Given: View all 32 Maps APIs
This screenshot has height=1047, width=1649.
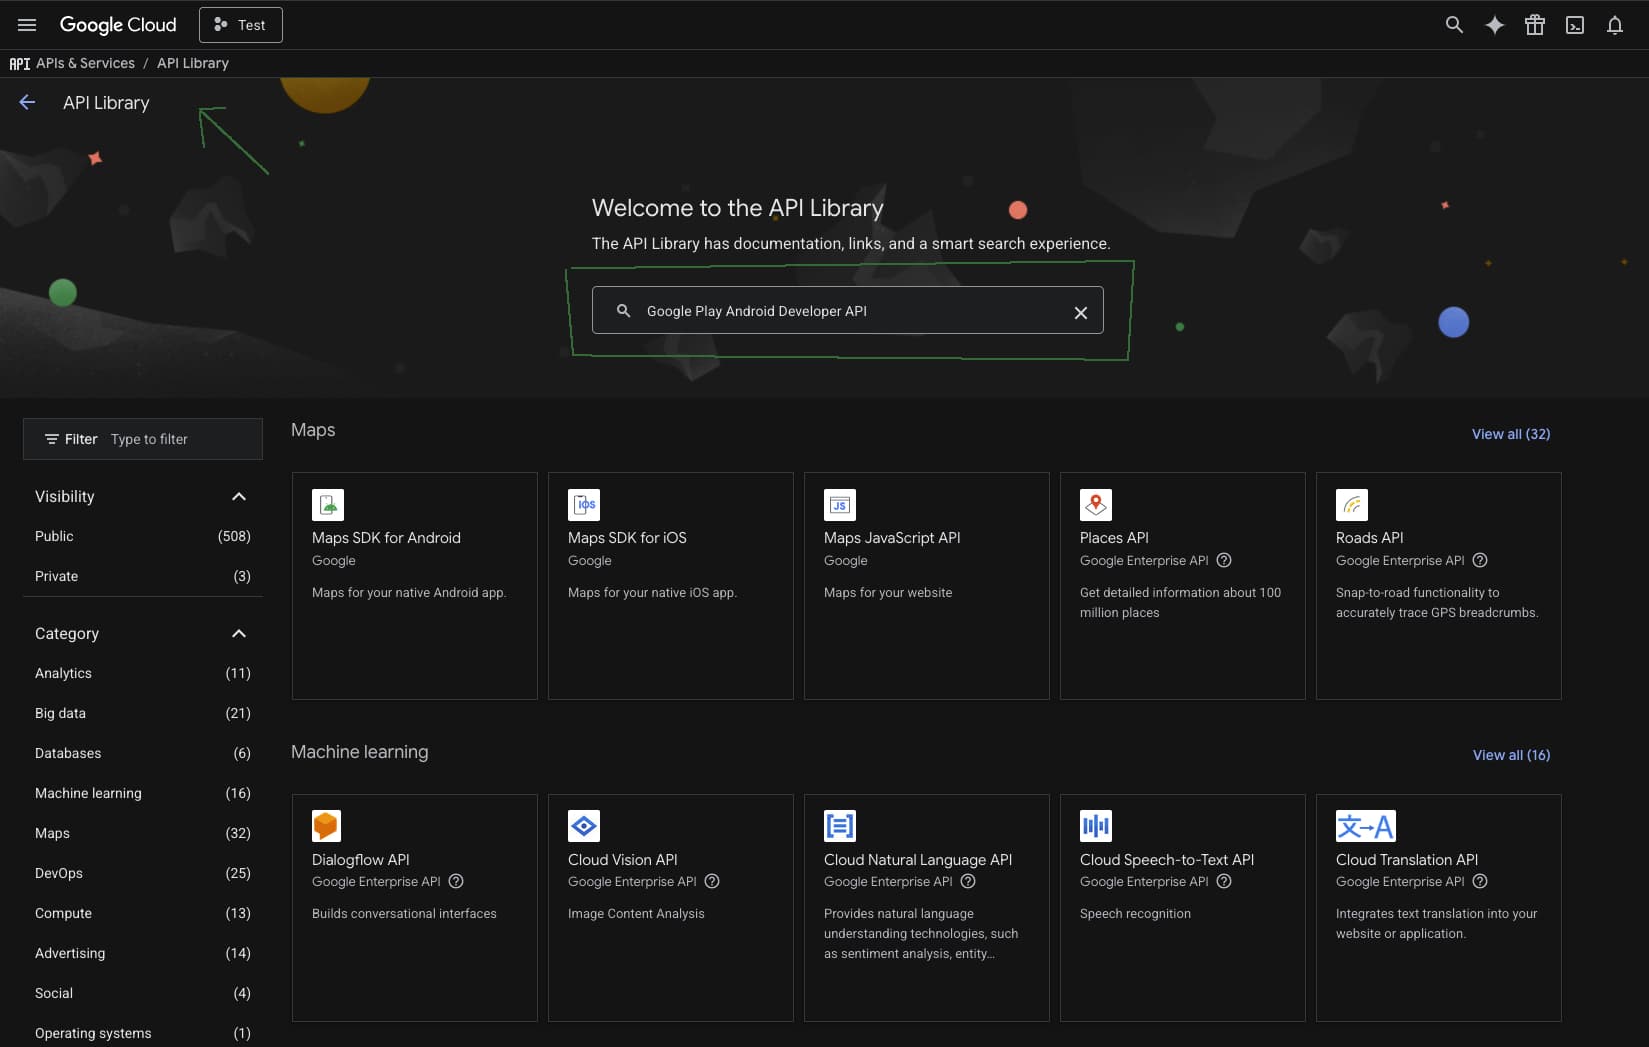Looking at the screenshot, I should [x=1511, y=434].
